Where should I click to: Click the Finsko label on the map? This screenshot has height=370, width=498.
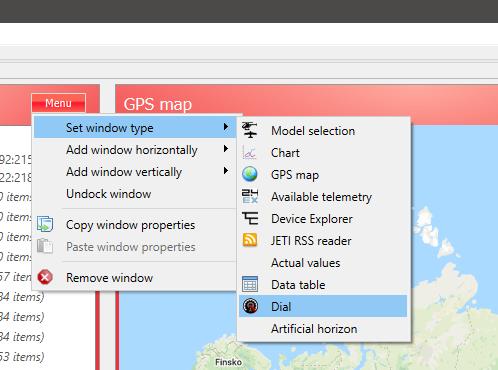pos(228,362)
